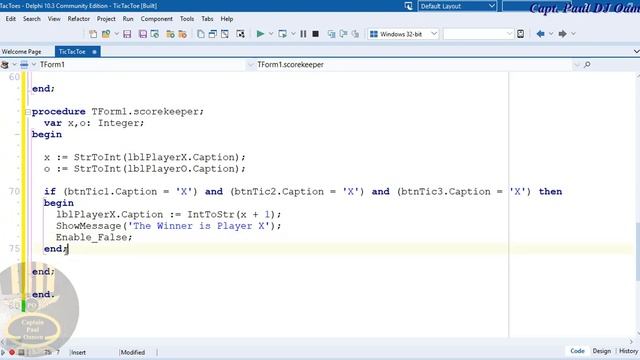Open the Tabs menu

[x=207, y=19]
